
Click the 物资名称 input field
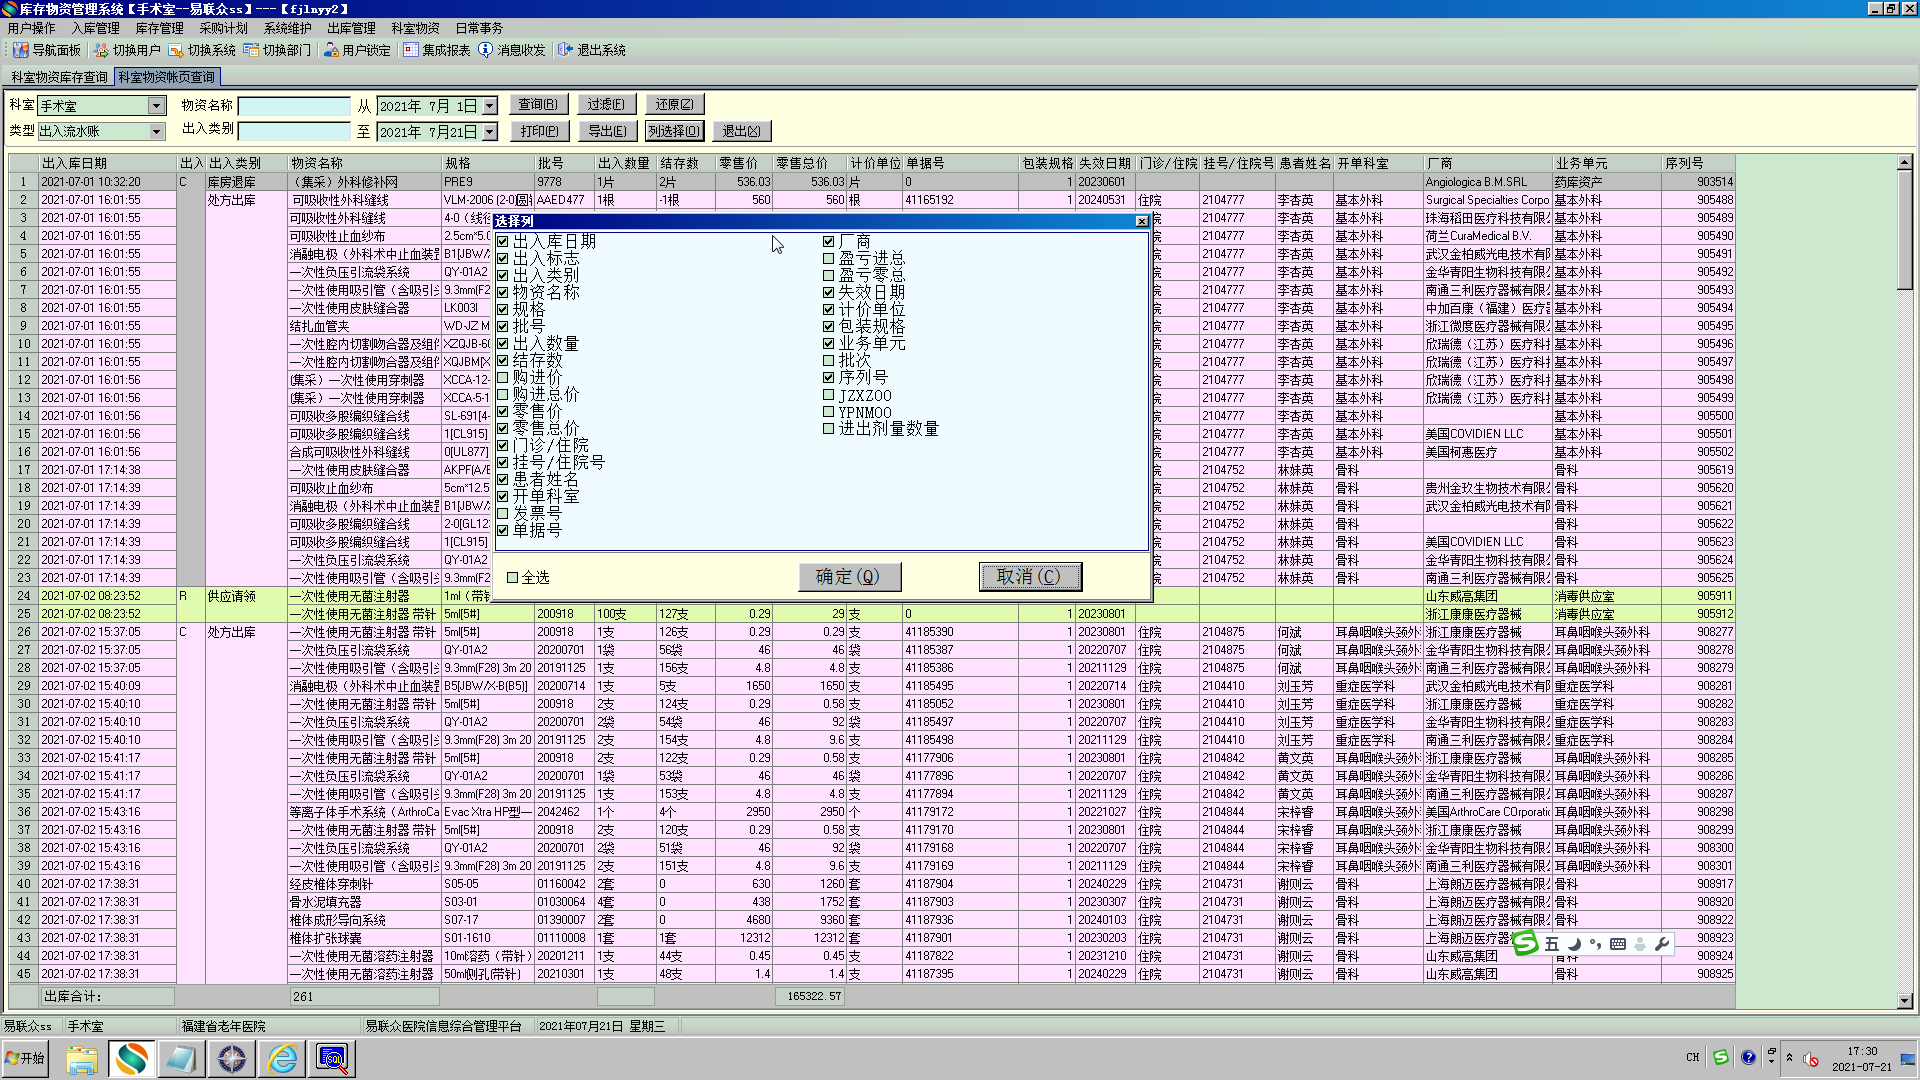click(294, 106)
